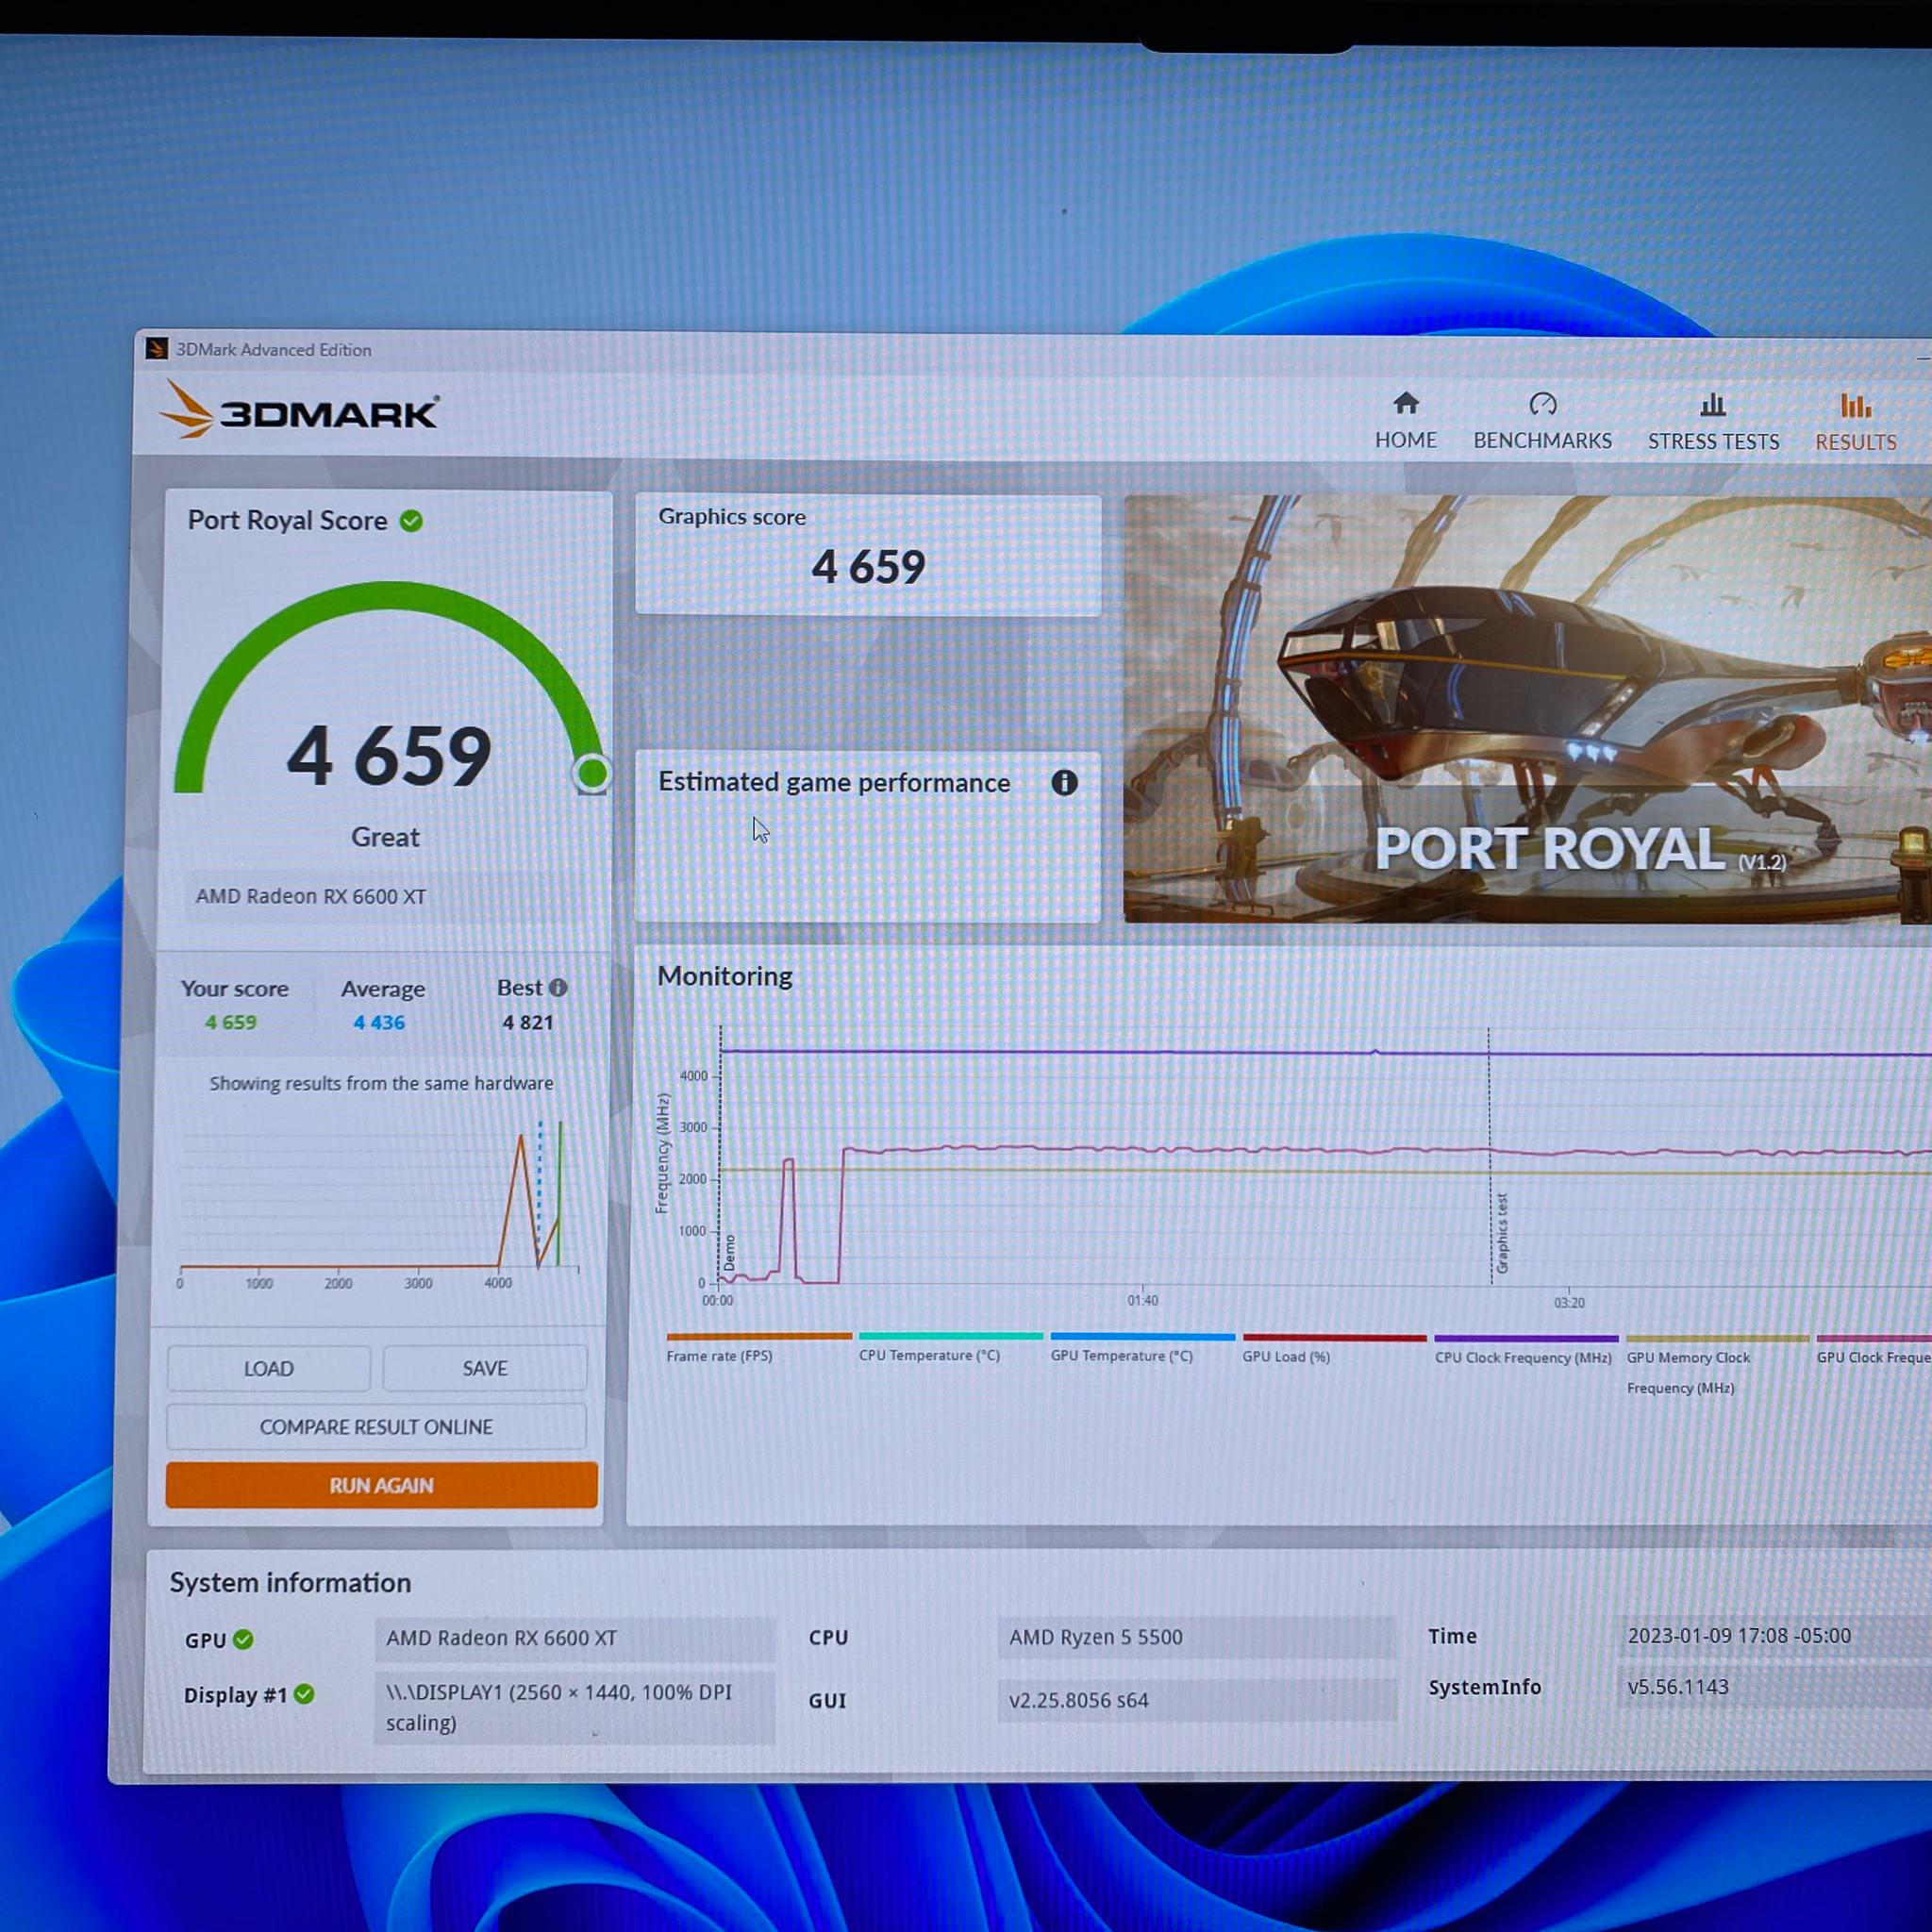Toggle Frame rate (FPS) legend series
This screenshot has height=1932, width=1932.
758,1347
